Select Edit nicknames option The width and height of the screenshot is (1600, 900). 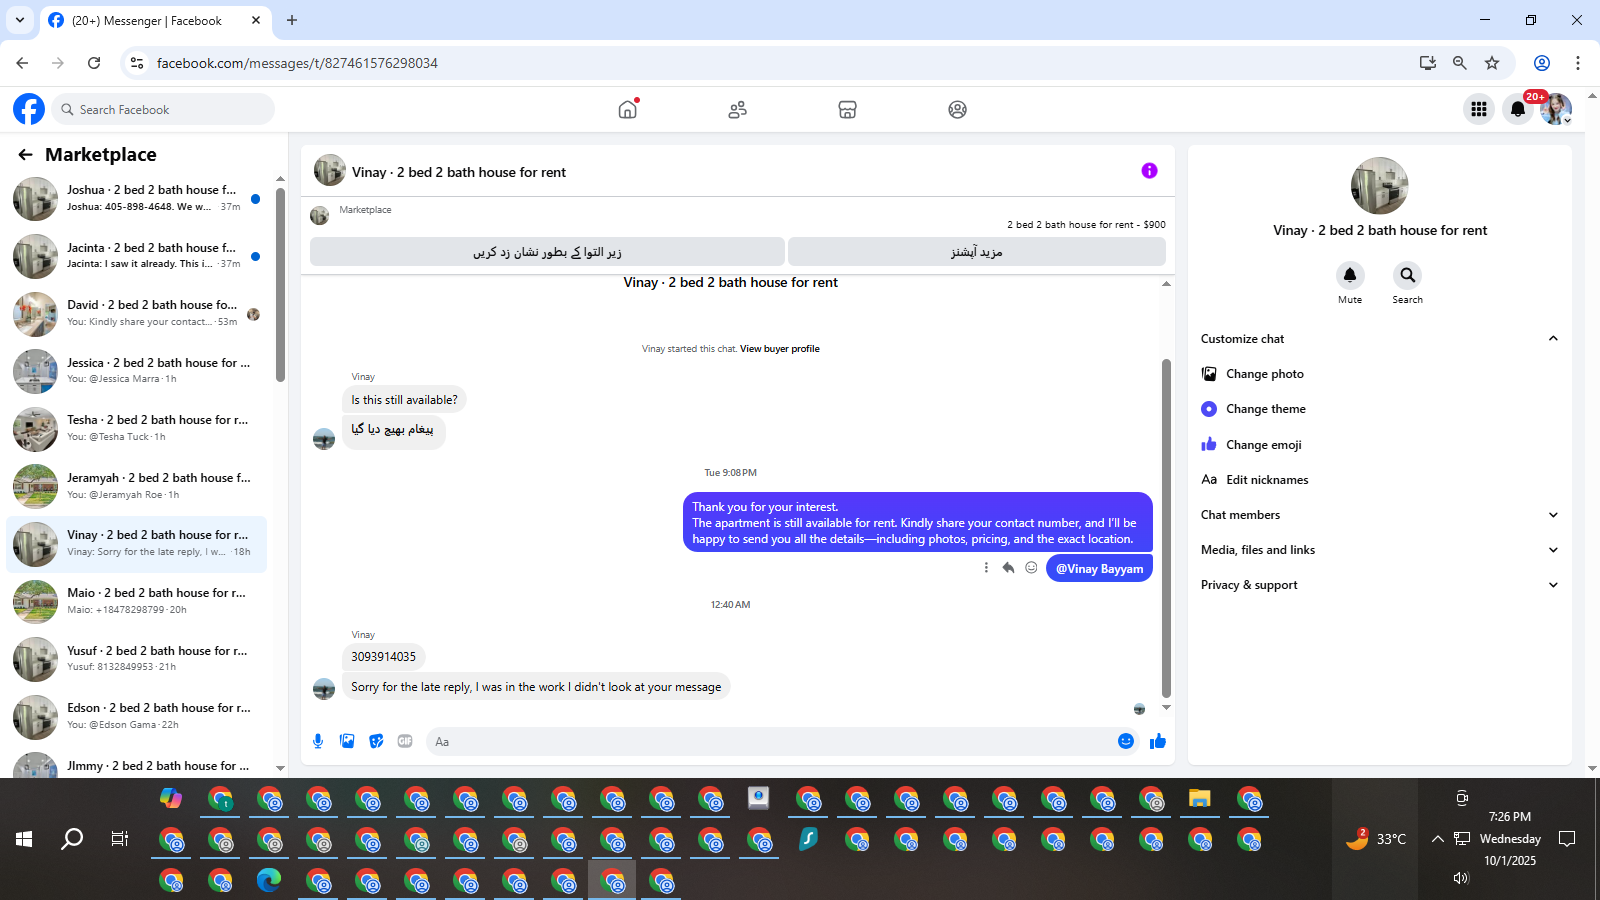tap(1380, 480)
